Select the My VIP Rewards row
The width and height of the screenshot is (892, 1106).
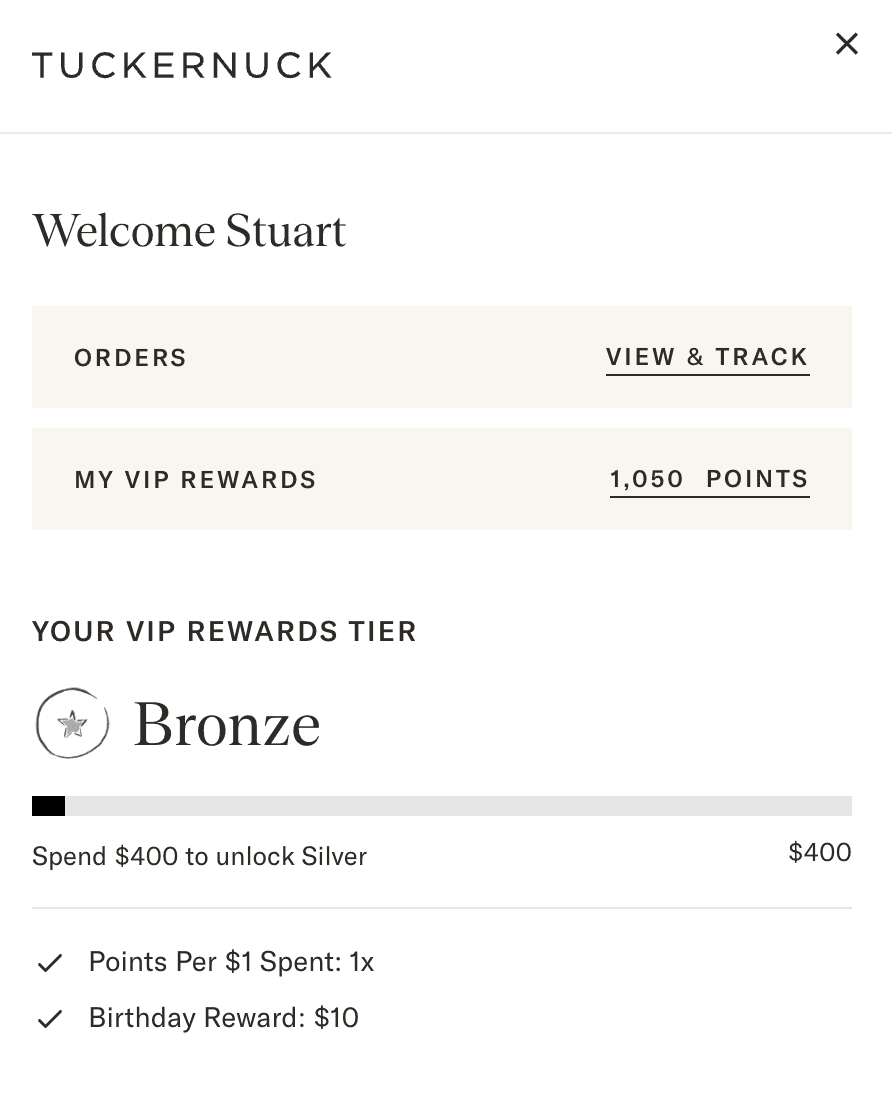[441, 479]
